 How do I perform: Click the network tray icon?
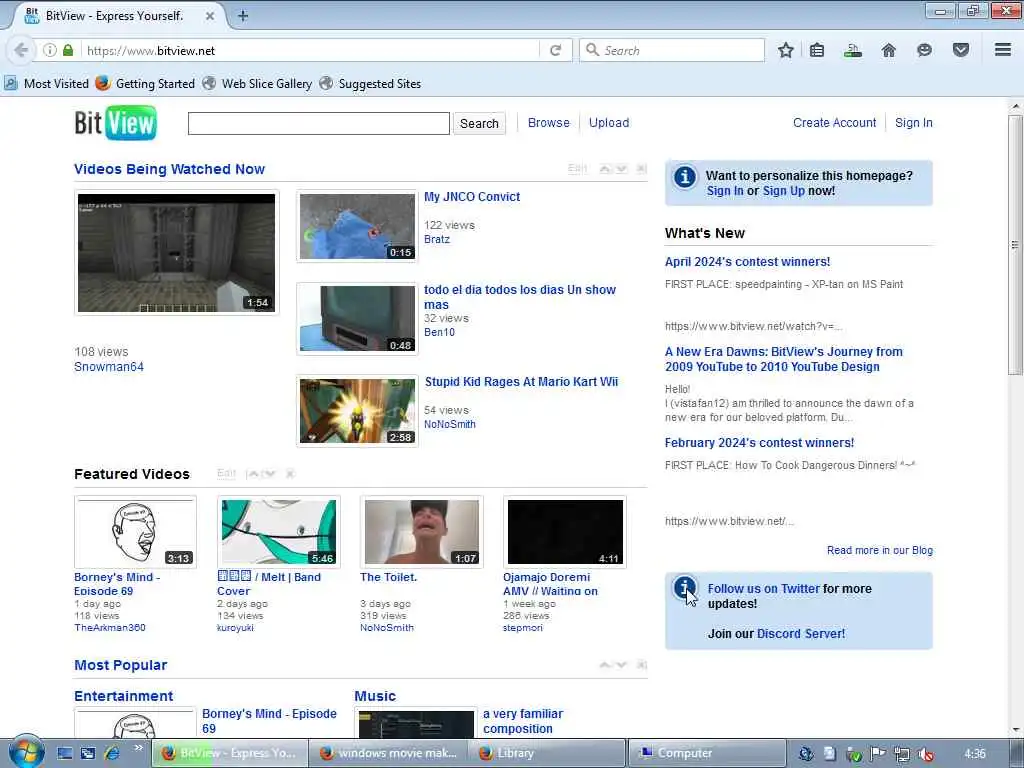click(x=901, y=754)
